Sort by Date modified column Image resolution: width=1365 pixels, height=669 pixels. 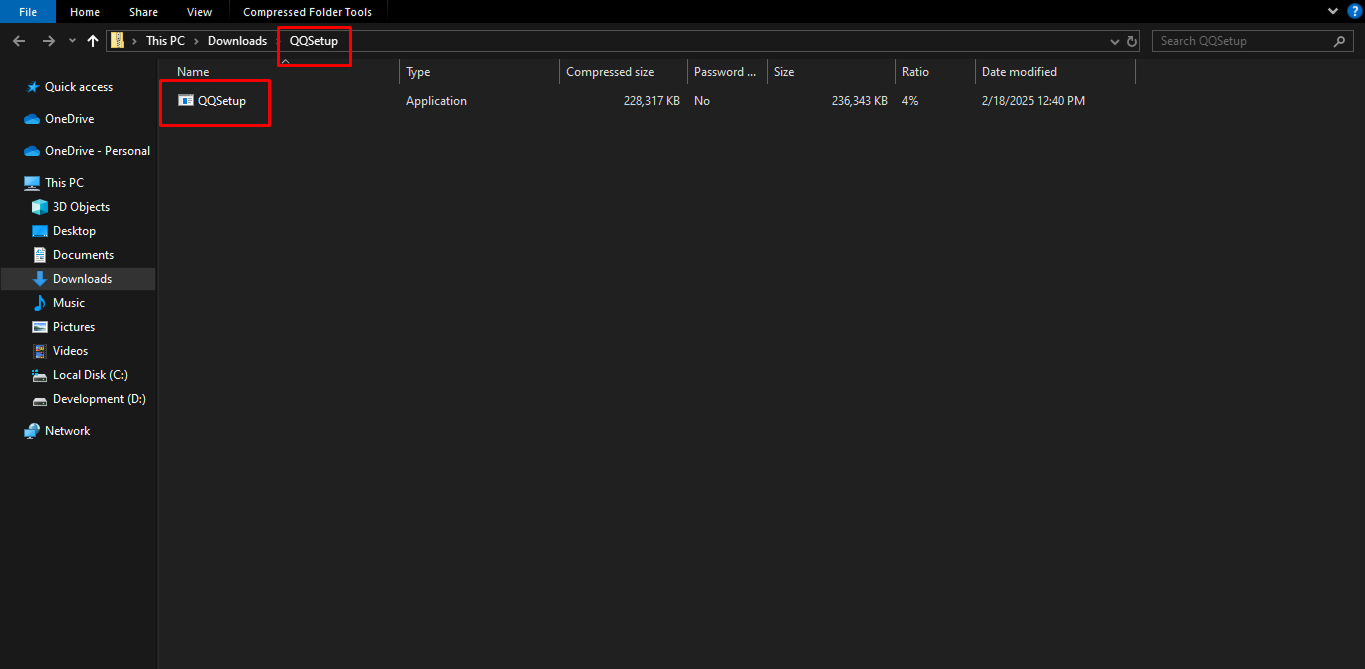click(1019, 72)
